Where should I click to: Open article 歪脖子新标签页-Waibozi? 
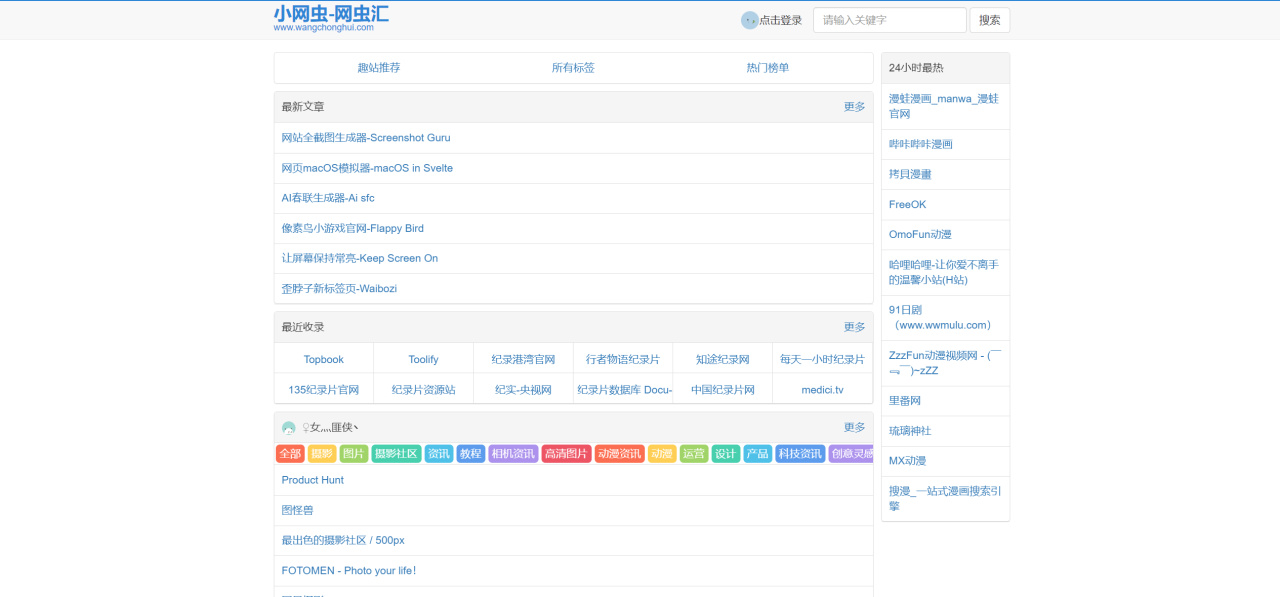point(339,288)
